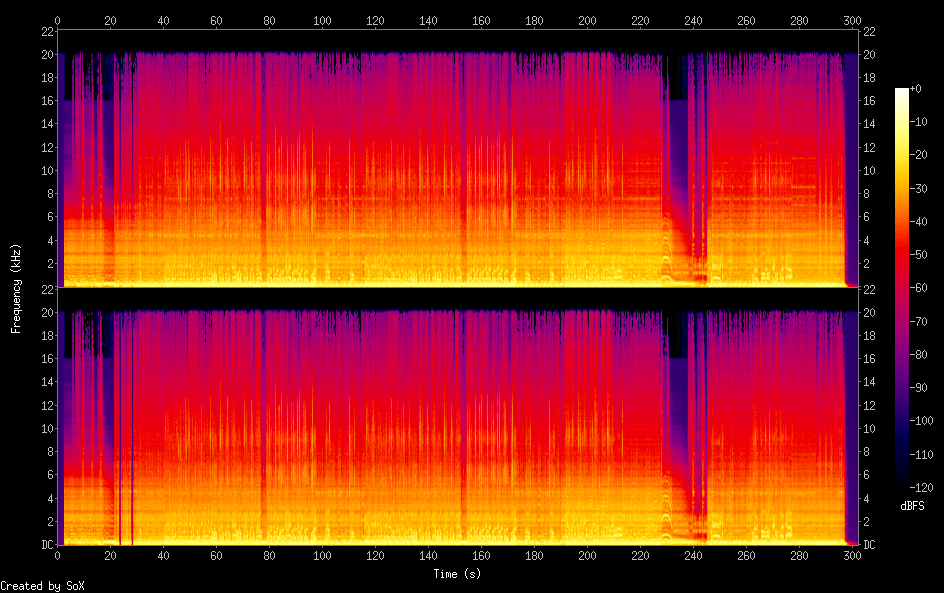Click the 0 tick on the top time axis
This screenshot has height=593, width=944.
coord(58,20)
